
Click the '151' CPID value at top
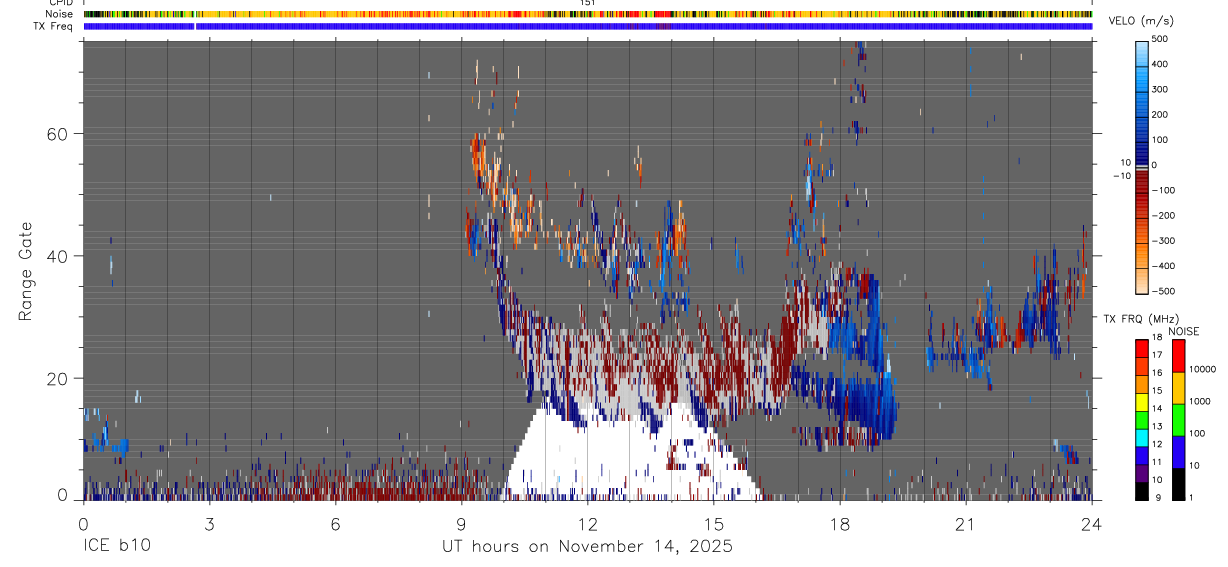[x=588, y=3]
